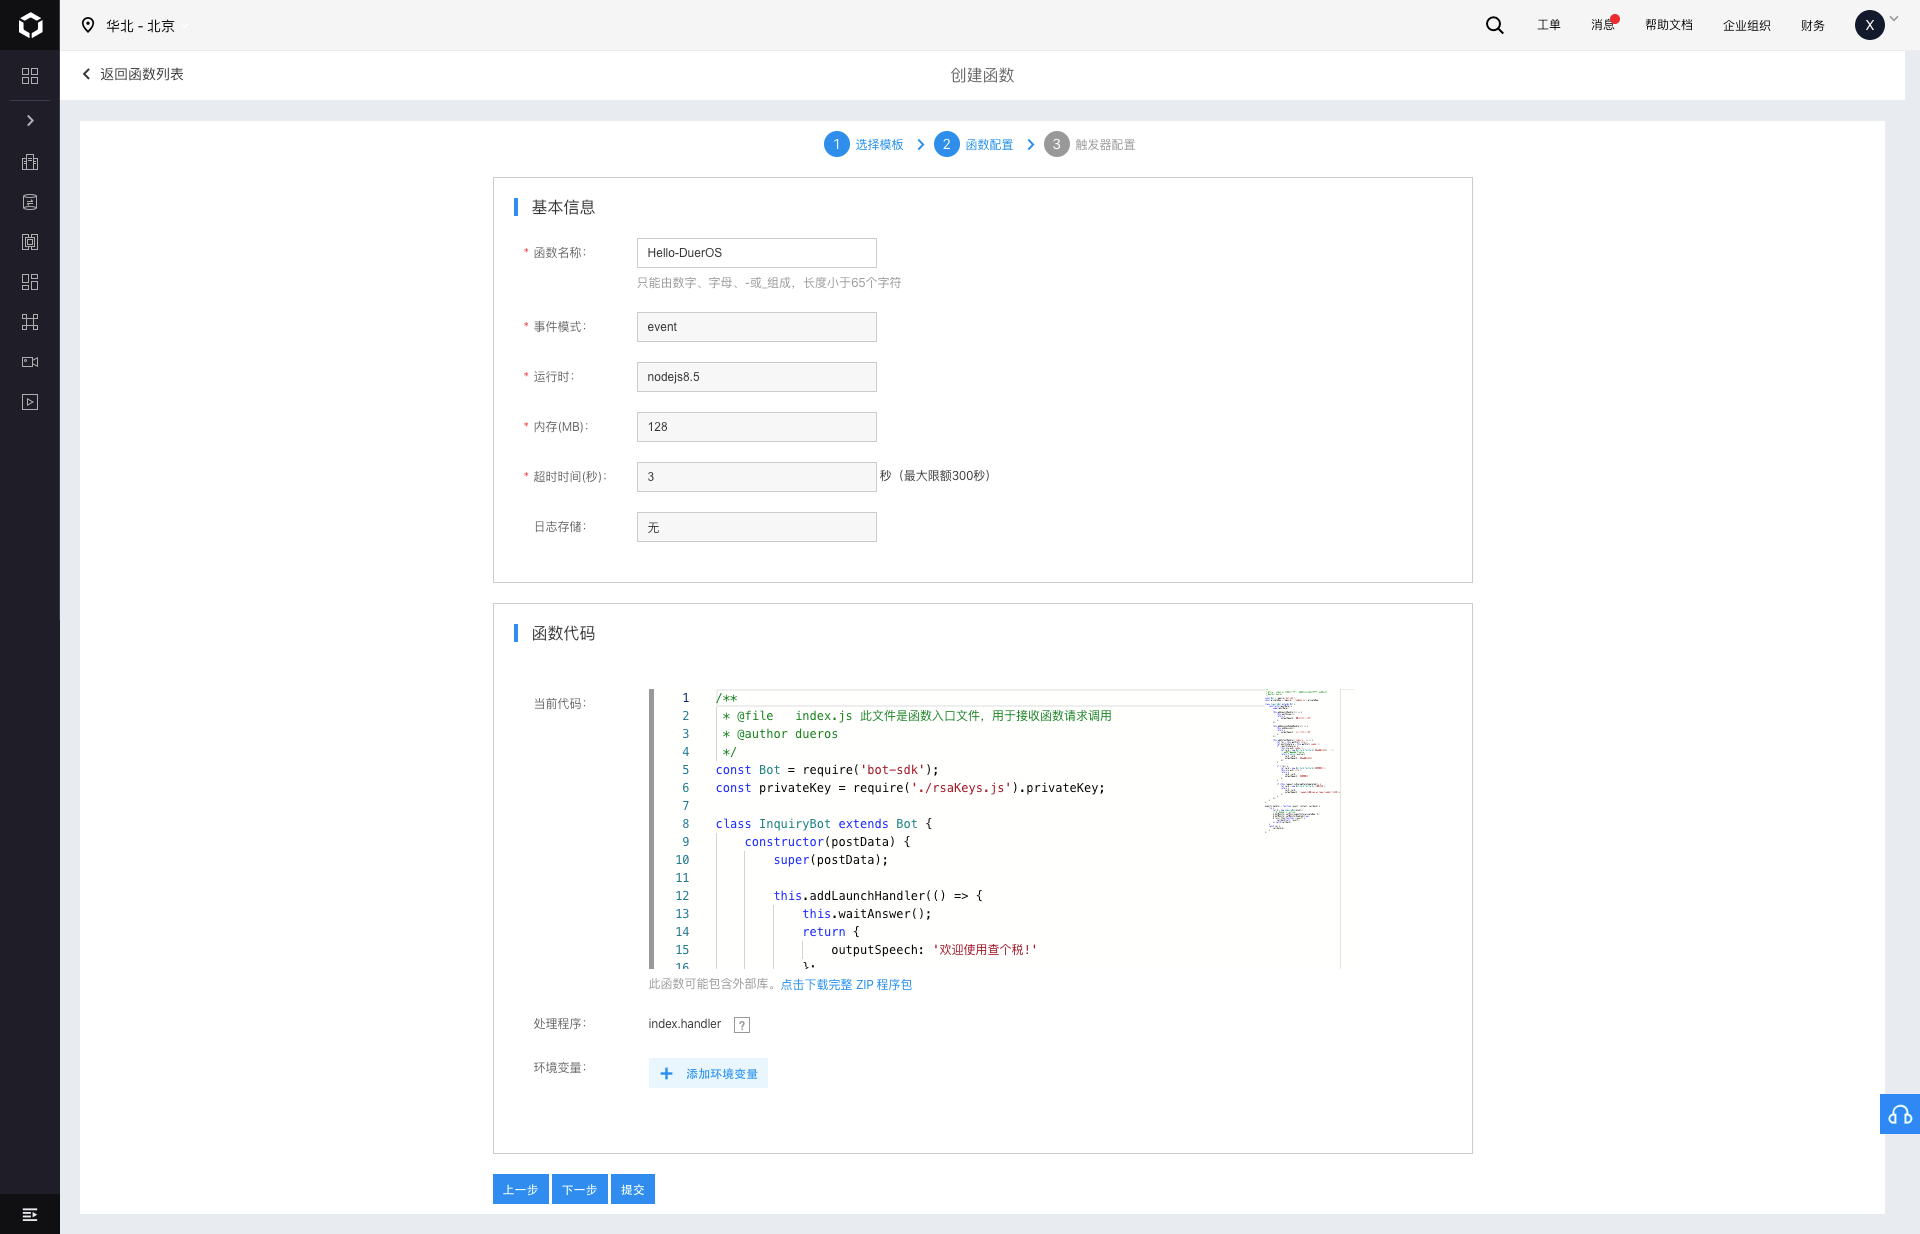The image size is (1920, 1234).
Task: Toggle the sidebar menu icon at bottom
Action: point(30,1214)
